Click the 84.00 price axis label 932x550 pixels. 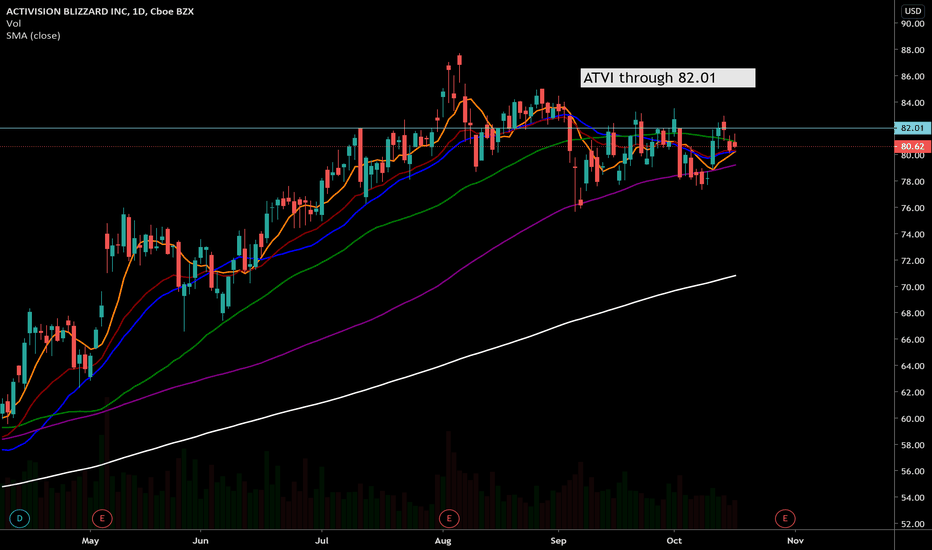912,103
